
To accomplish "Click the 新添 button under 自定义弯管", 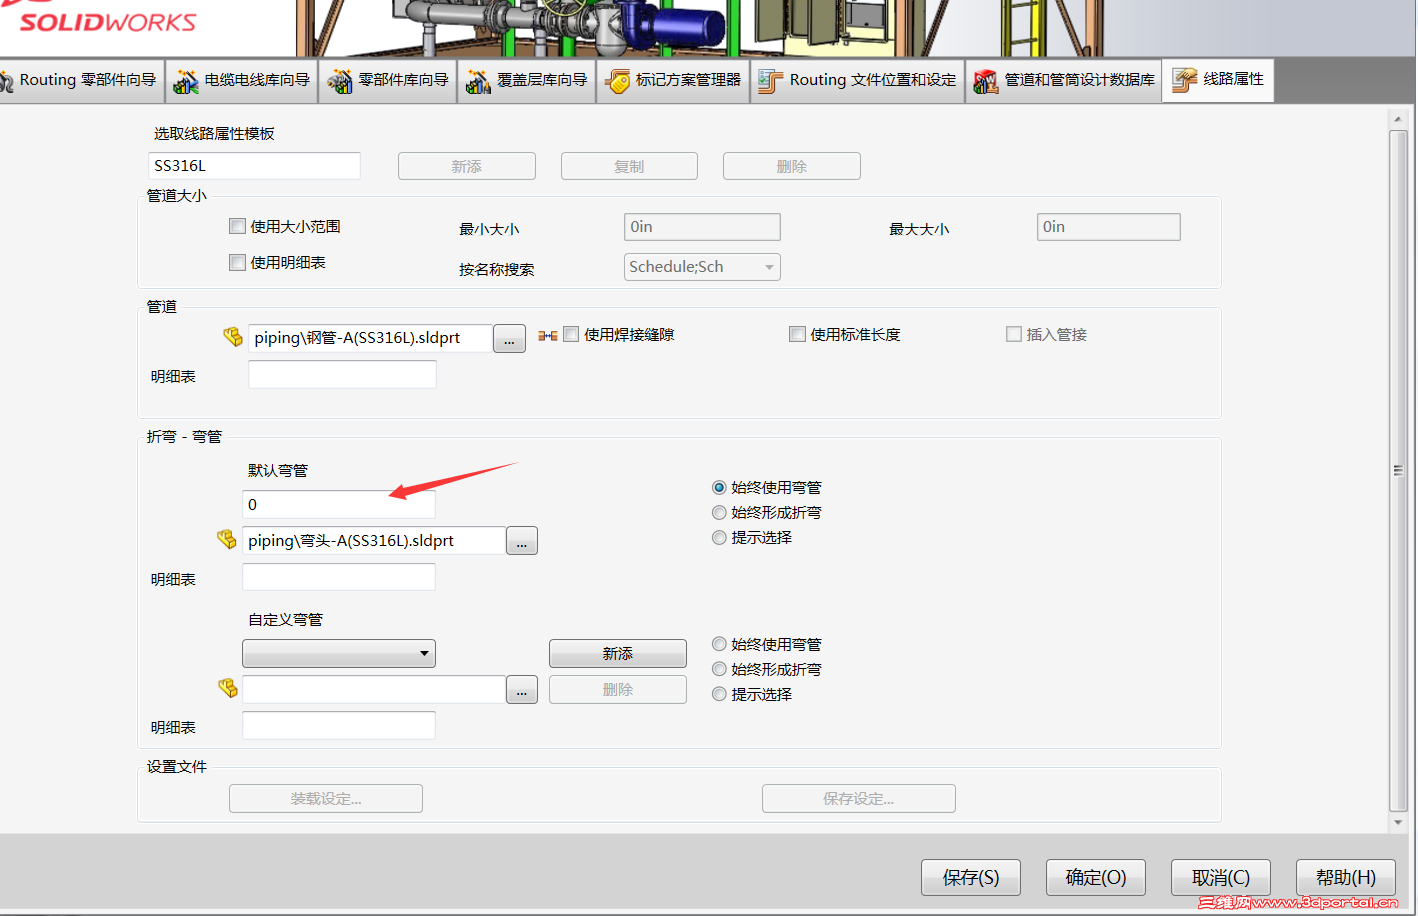I will pos(618,654).
